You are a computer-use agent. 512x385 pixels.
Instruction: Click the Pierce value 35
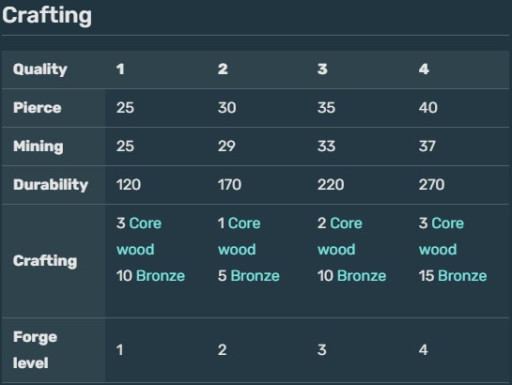[326, 108]
